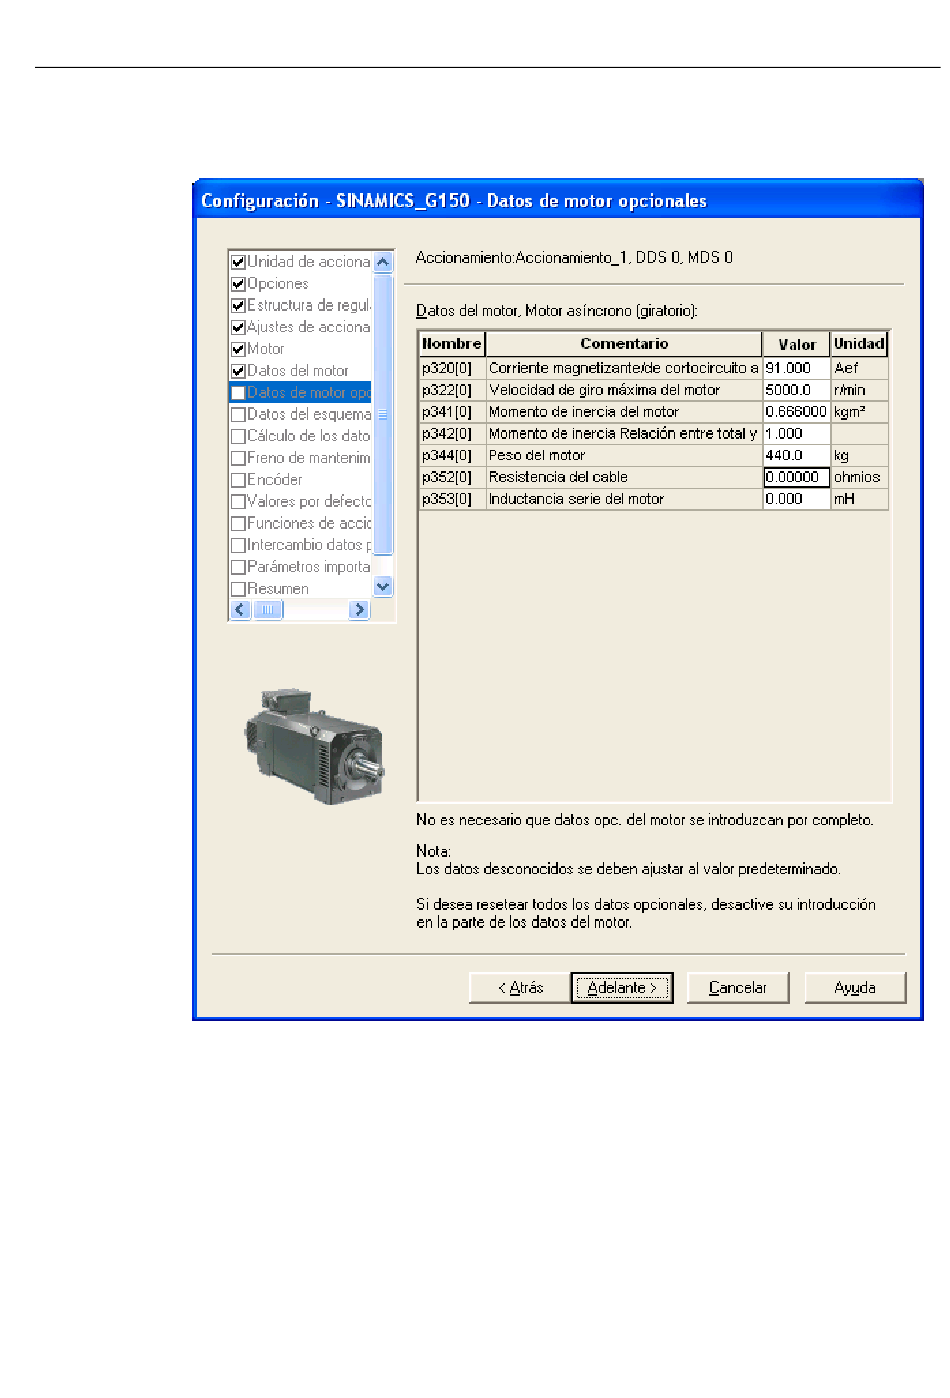Toggle the Freno de mantenimiento checkbox
The image size is (950, 1398).
[238, 458]
